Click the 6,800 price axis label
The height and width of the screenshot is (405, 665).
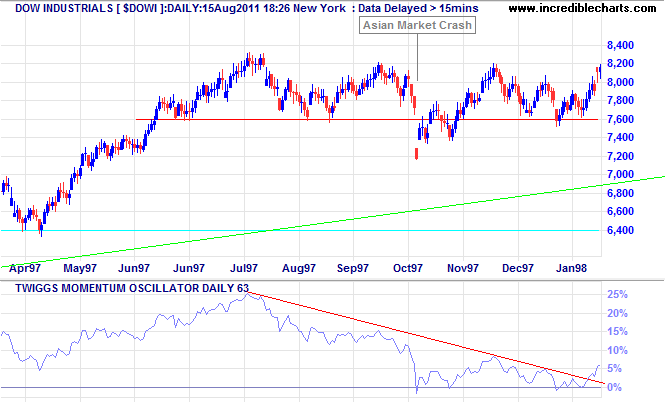tap(620, 193)
